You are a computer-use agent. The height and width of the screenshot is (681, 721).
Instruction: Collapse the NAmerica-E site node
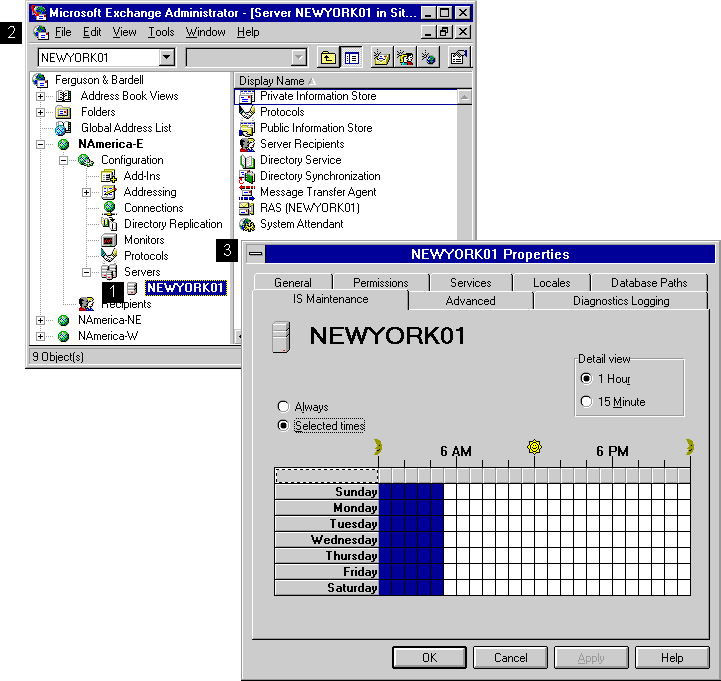[x=40, y=144]
